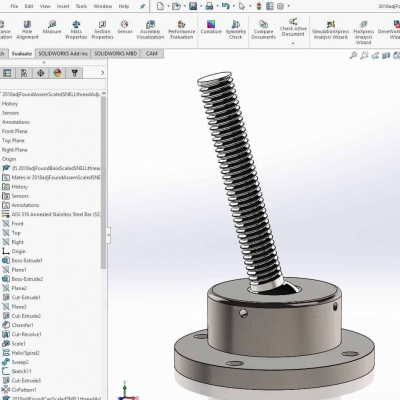This screenshot has height=400, width=400.
Task: Run Symmetry Check
Action: tap(236, 29)
